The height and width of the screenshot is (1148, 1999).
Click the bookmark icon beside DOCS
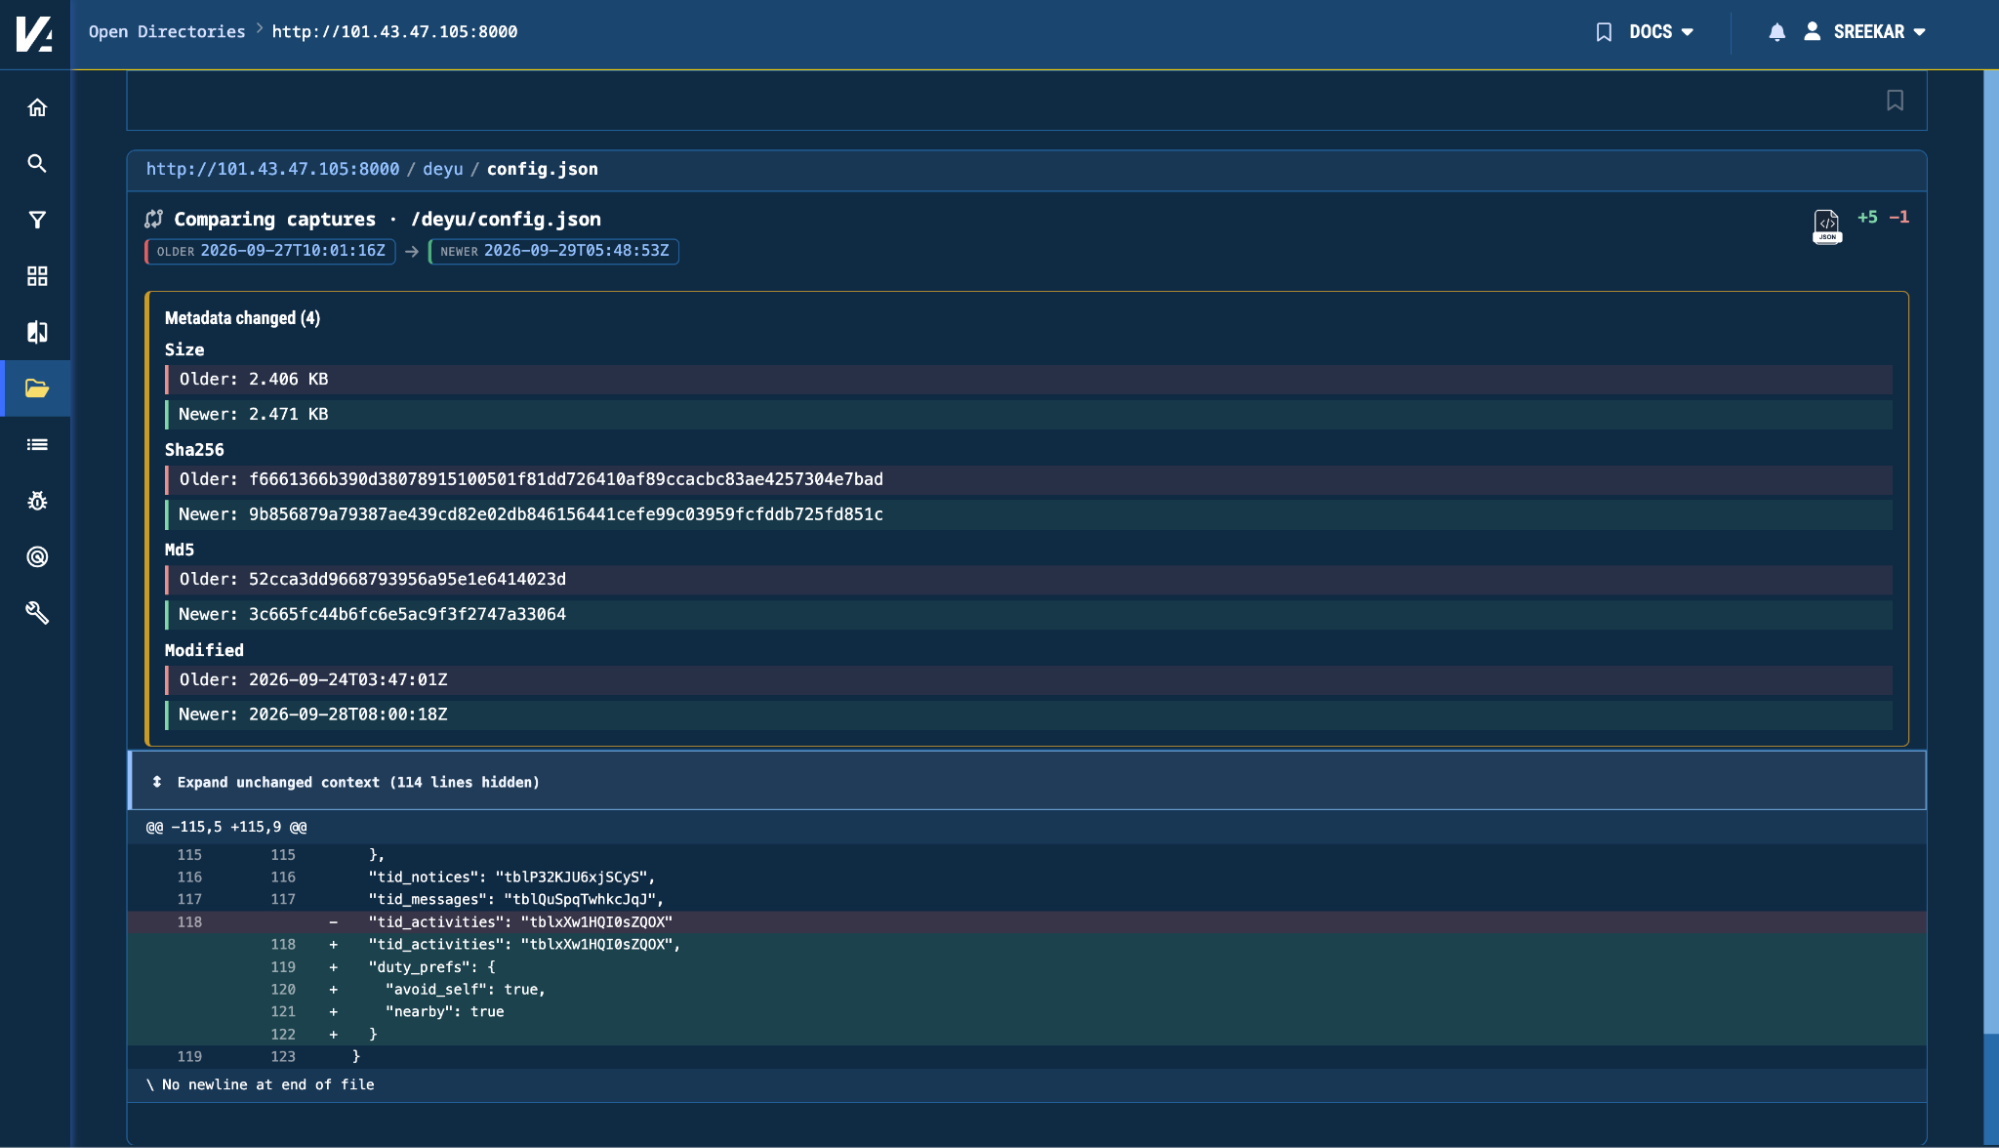(x=1604, y=32)
